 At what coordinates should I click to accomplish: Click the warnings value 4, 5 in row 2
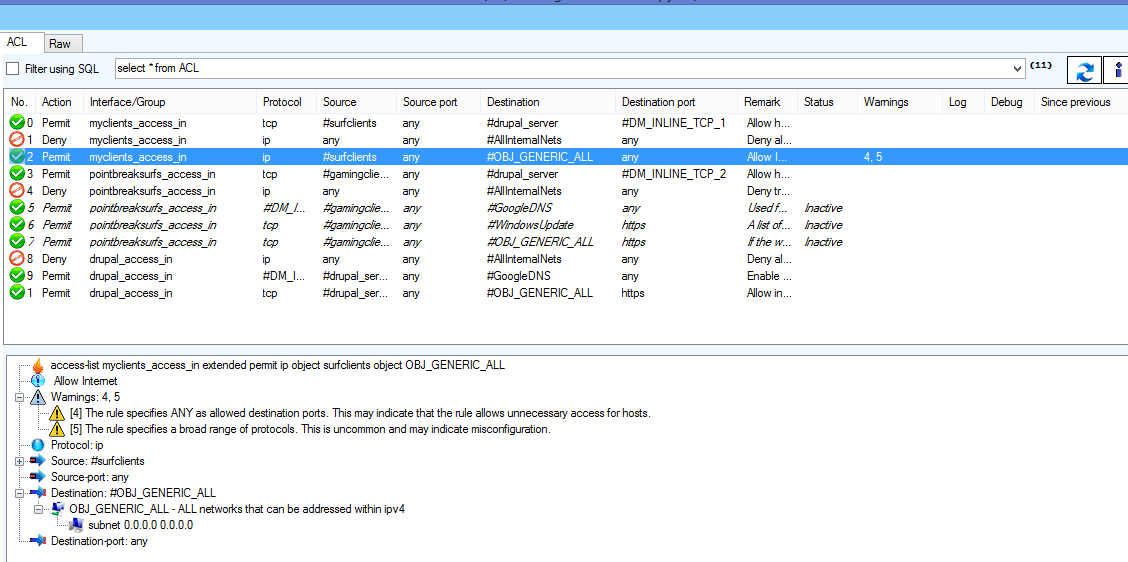click(875, 157)
